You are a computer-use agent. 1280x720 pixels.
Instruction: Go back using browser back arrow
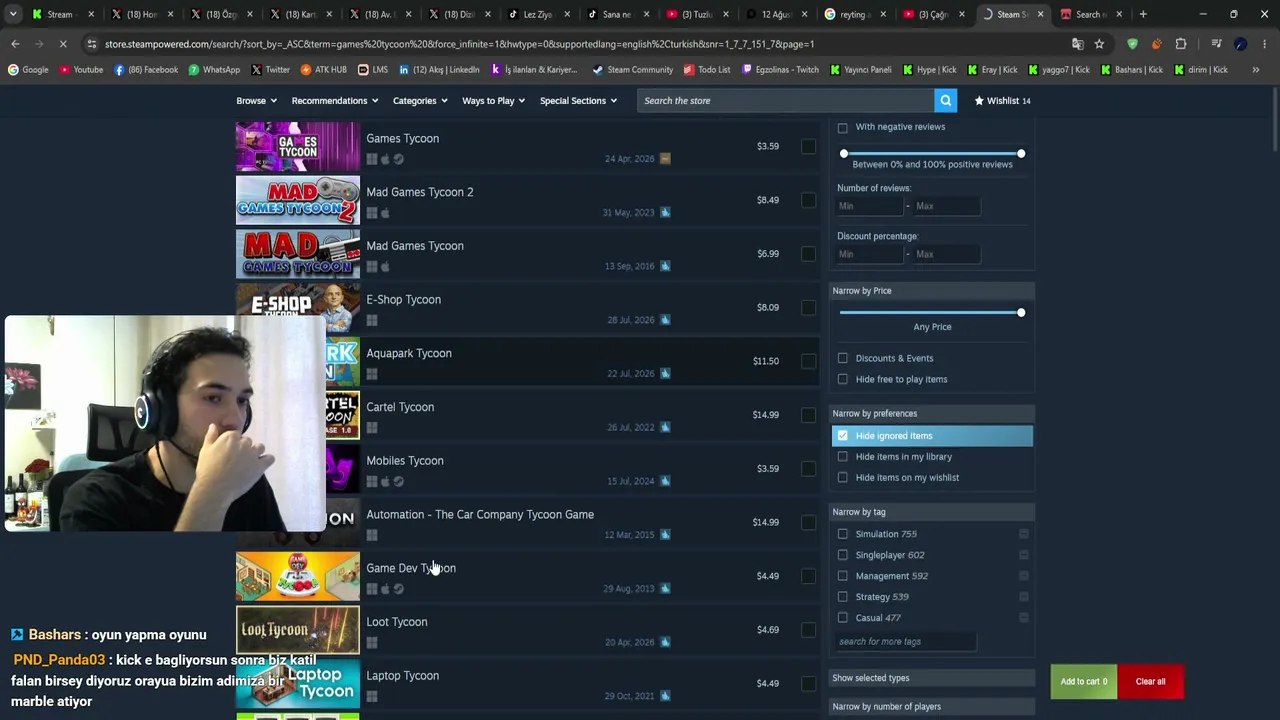coord(15,44)
